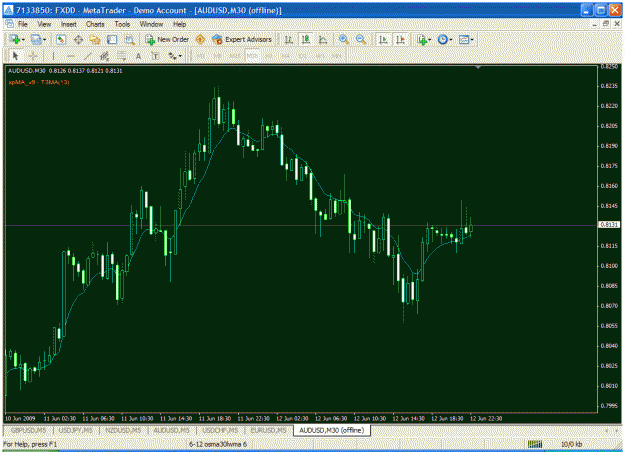Zoom out of the chart
The image size is (625, 452).
click(360, 39)
